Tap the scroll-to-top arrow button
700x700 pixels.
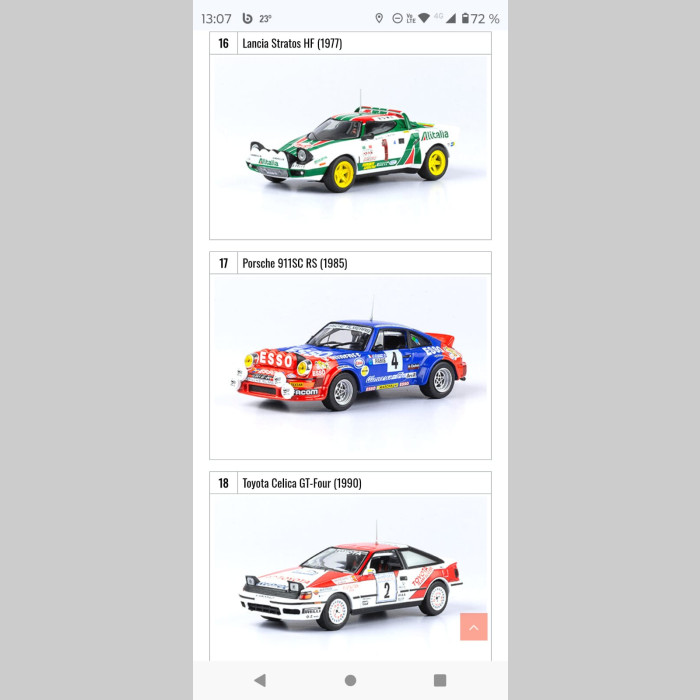(473, 626)
